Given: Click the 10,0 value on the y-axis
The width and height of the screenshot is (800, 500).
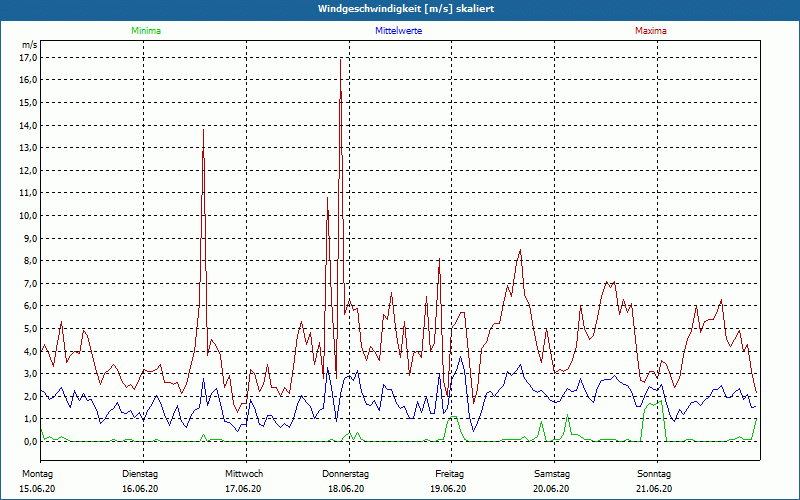Looking at the screenshot, I should (29, 216).
